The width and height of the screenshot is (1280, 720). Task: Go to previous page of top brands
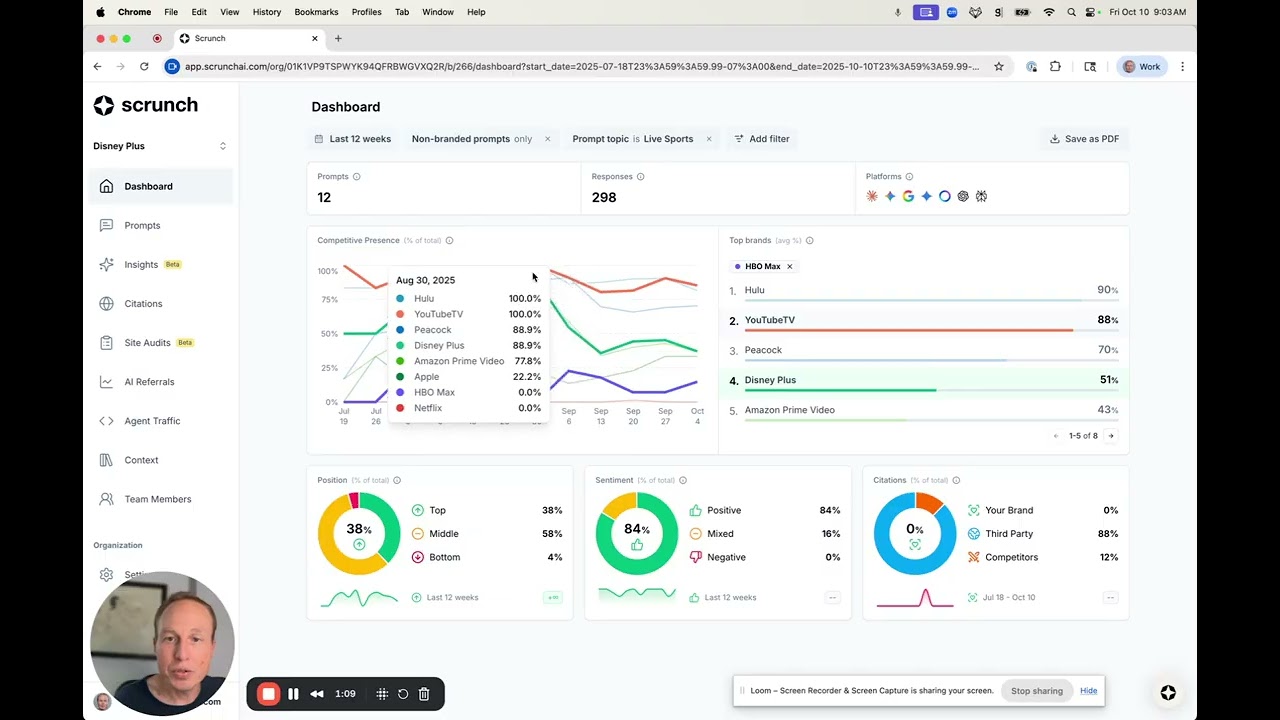tap(1056, 436)
